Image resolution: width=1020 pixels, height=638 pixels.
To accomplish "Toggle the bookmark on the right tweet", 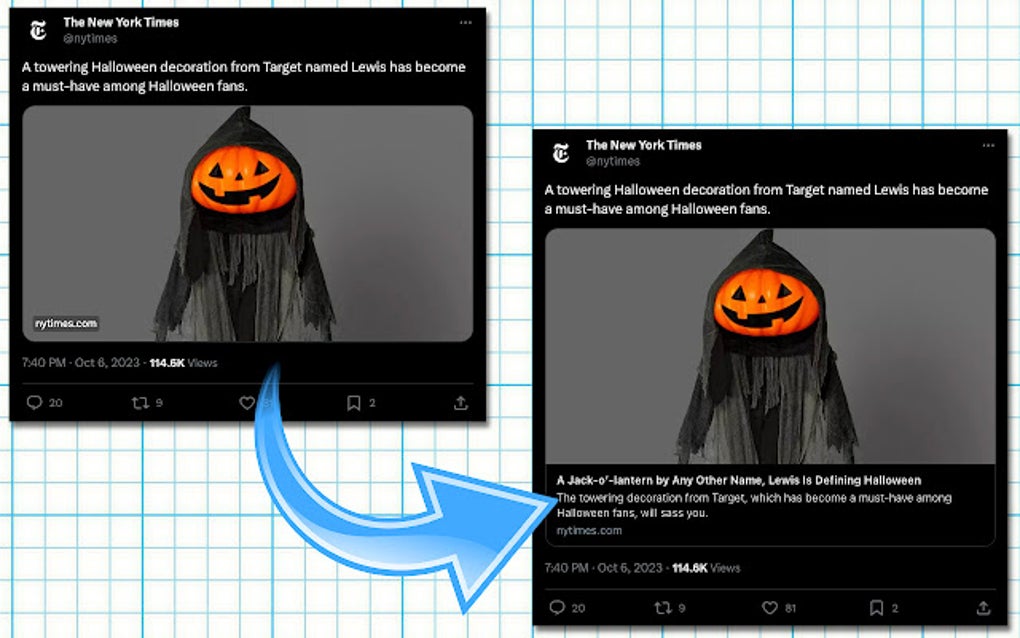I will [876, 607].
